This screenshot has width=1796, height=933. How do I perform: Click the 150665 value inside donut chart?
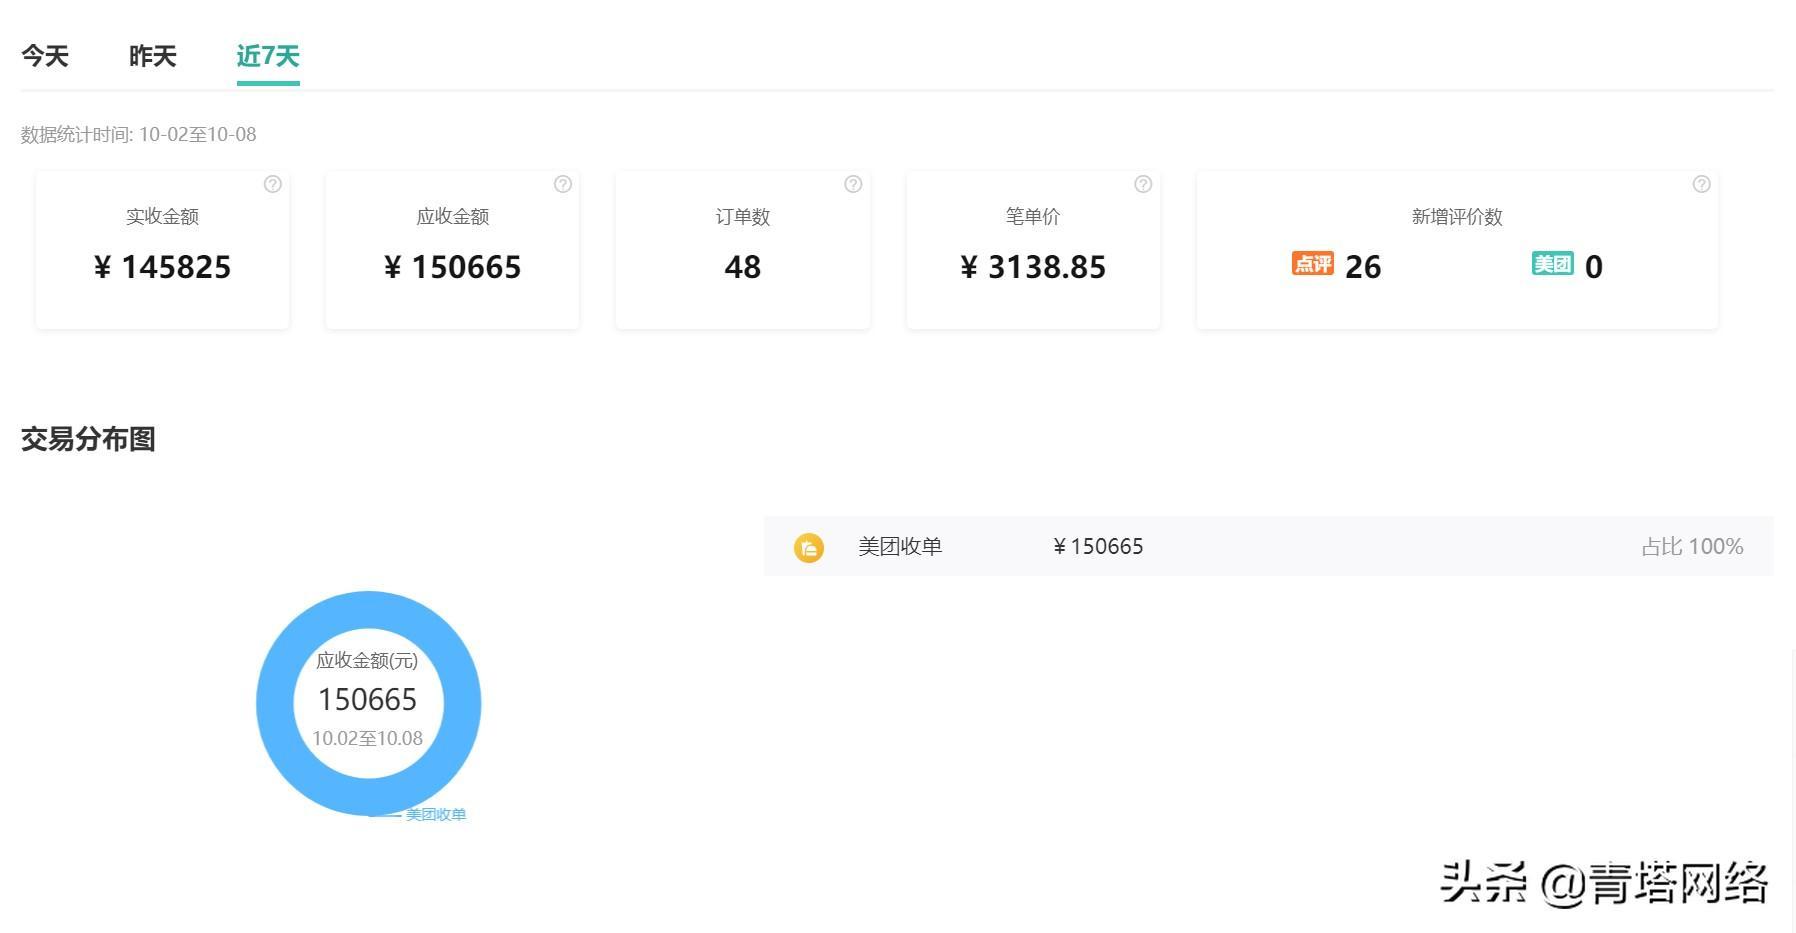point(367,700)
